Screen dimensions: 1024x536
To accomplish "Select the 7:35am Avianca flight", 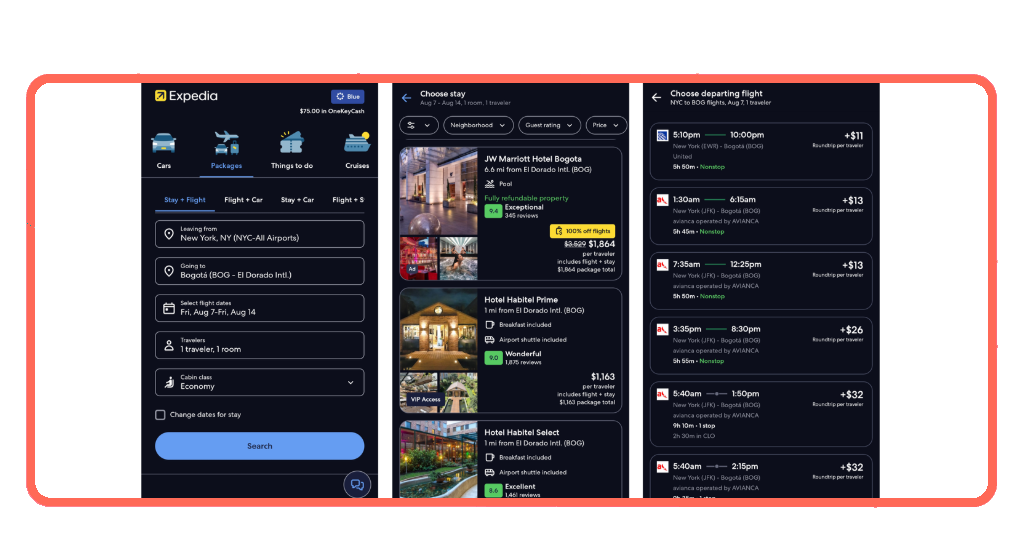I will (761, 280).
